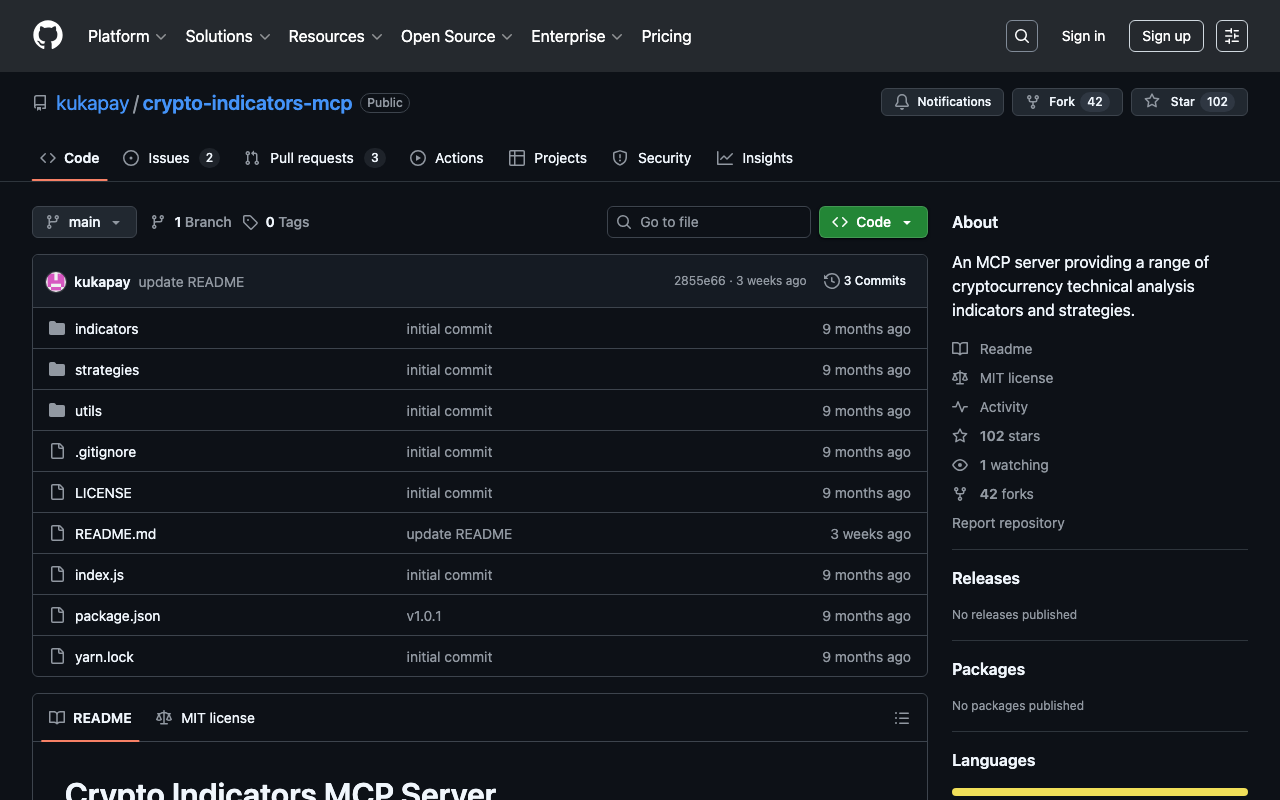1280x800 pixels.
Task: Click the yellow Languages bar
Action: coord(1099,792)
